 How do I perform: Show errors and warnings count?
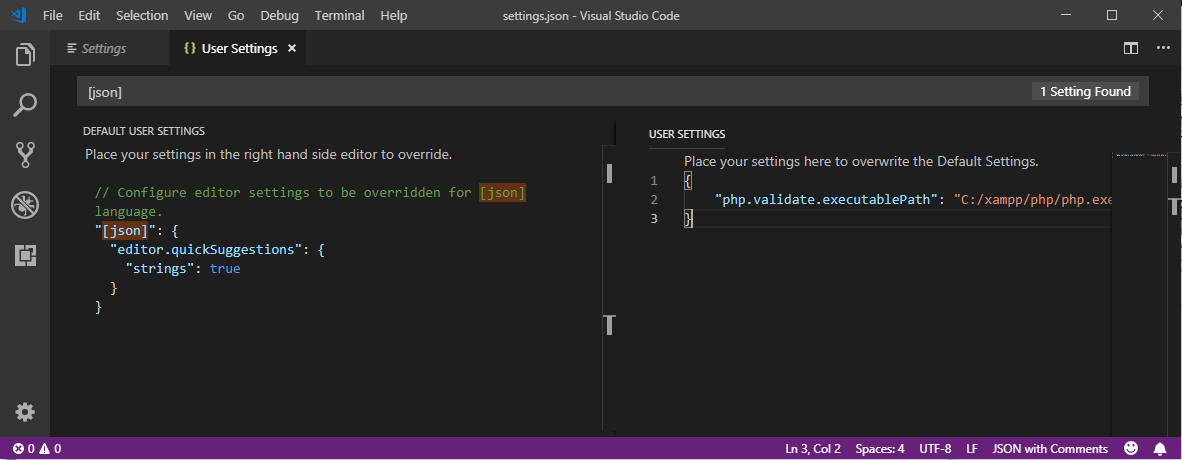pos(37,449)
